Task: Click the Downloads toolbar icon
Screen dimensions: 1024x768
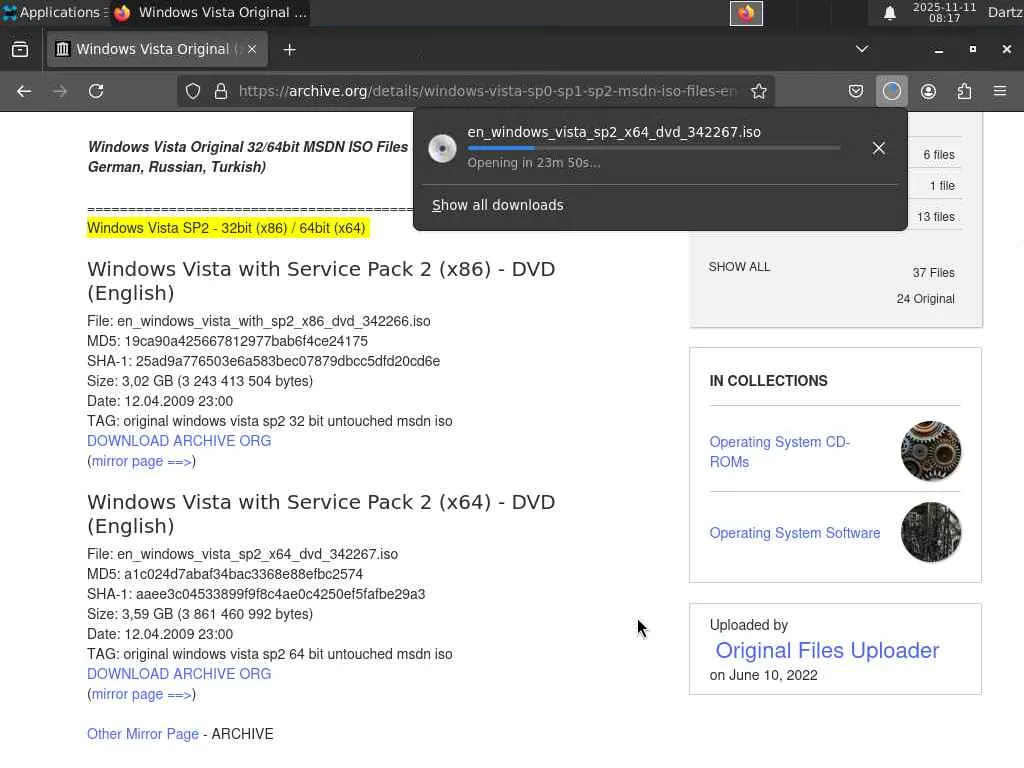Action: [x=892, y=91]
